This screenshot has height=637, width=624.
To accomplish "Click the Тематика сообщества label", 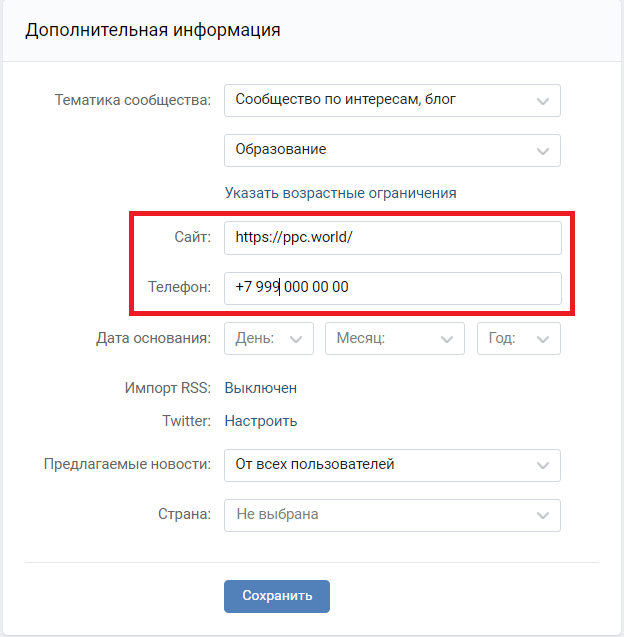I will click(x=132, y=100).
